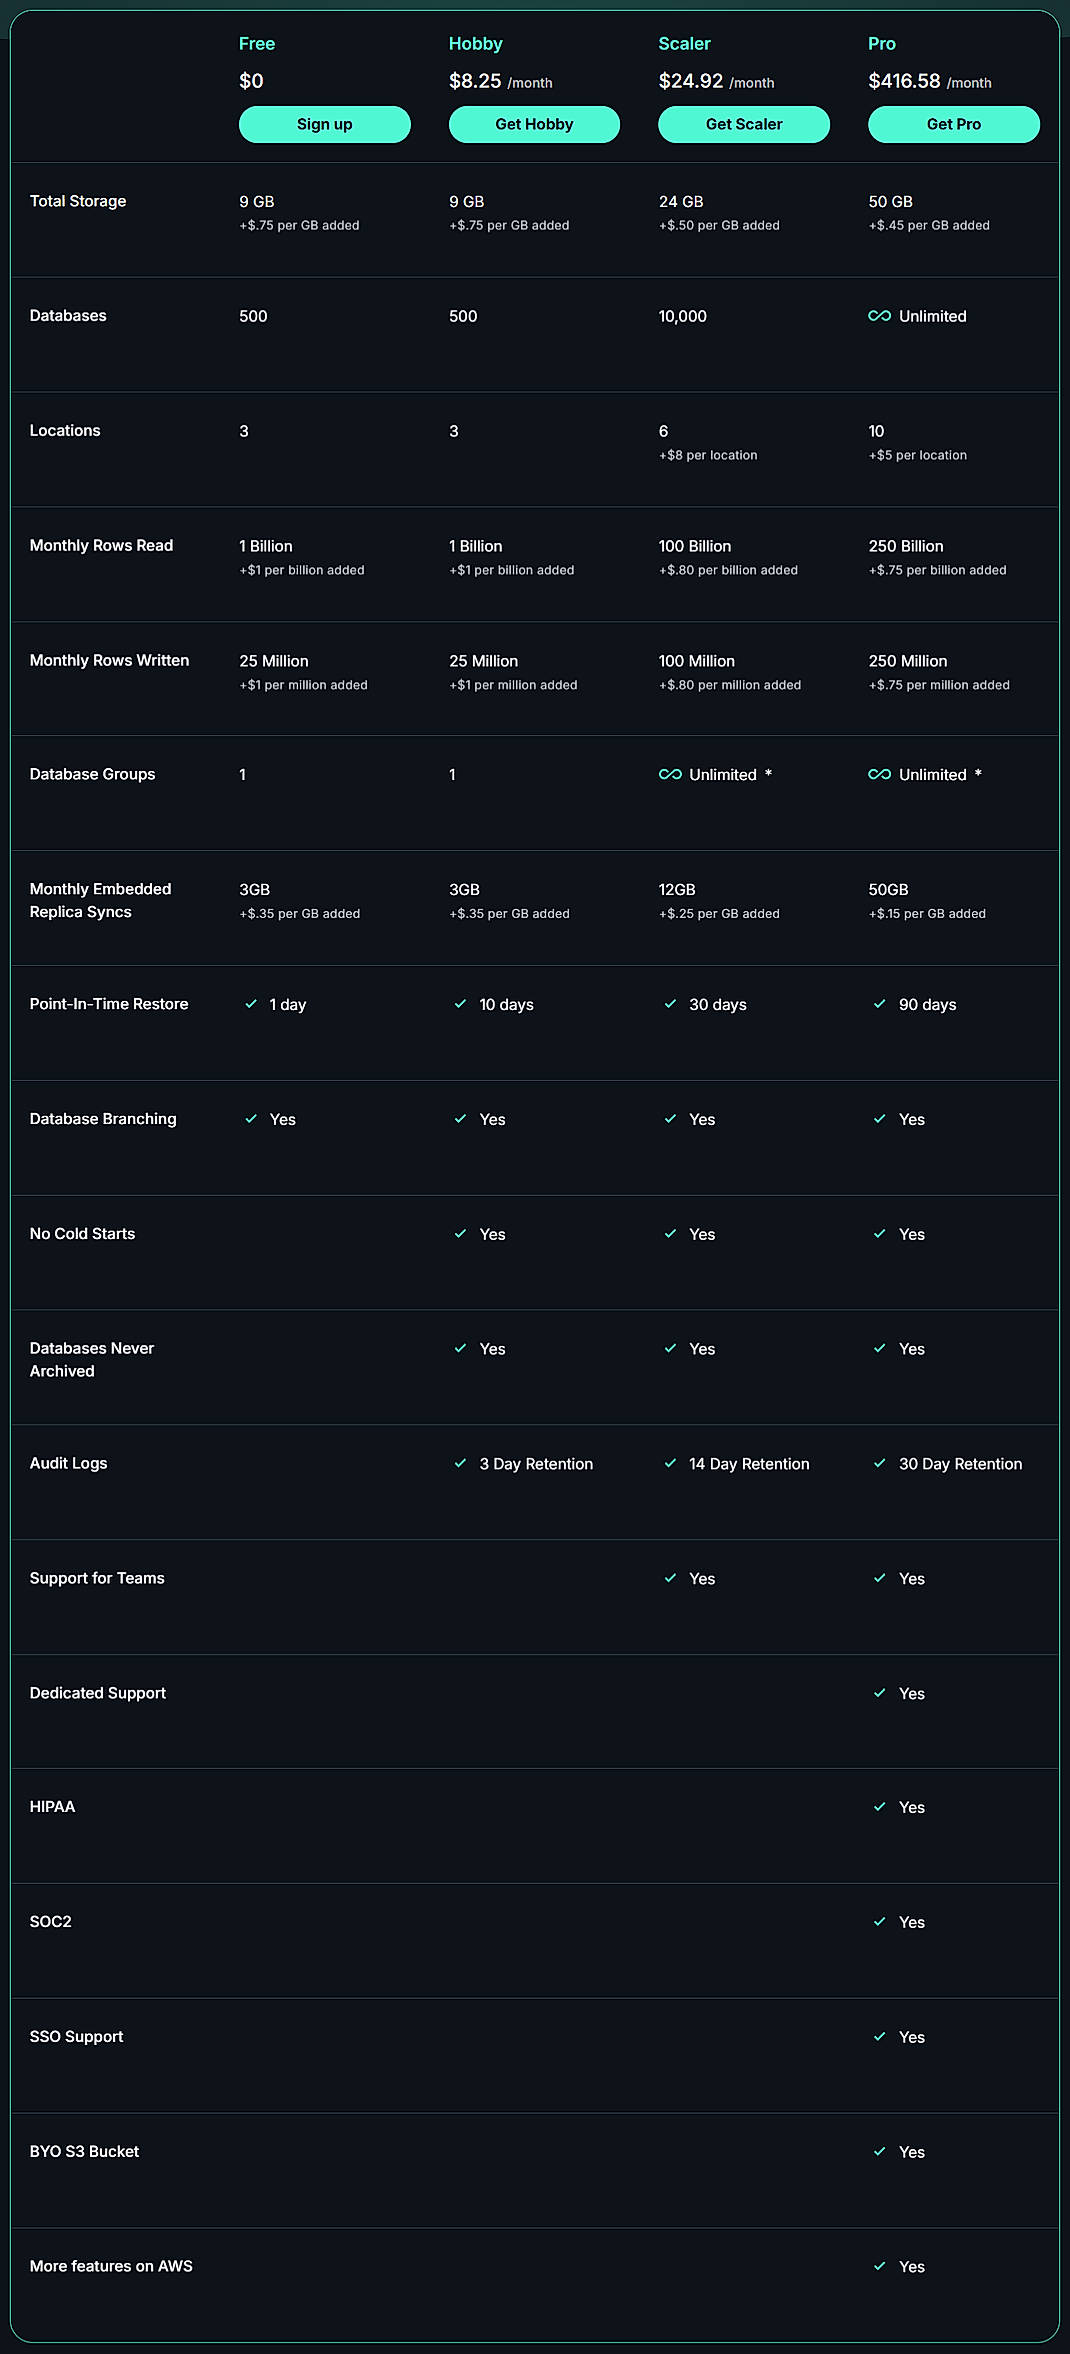Click the checkmark next to Hobby Database Branching Yes
Viewport: 1070px width, 2354px height.
461,1120
